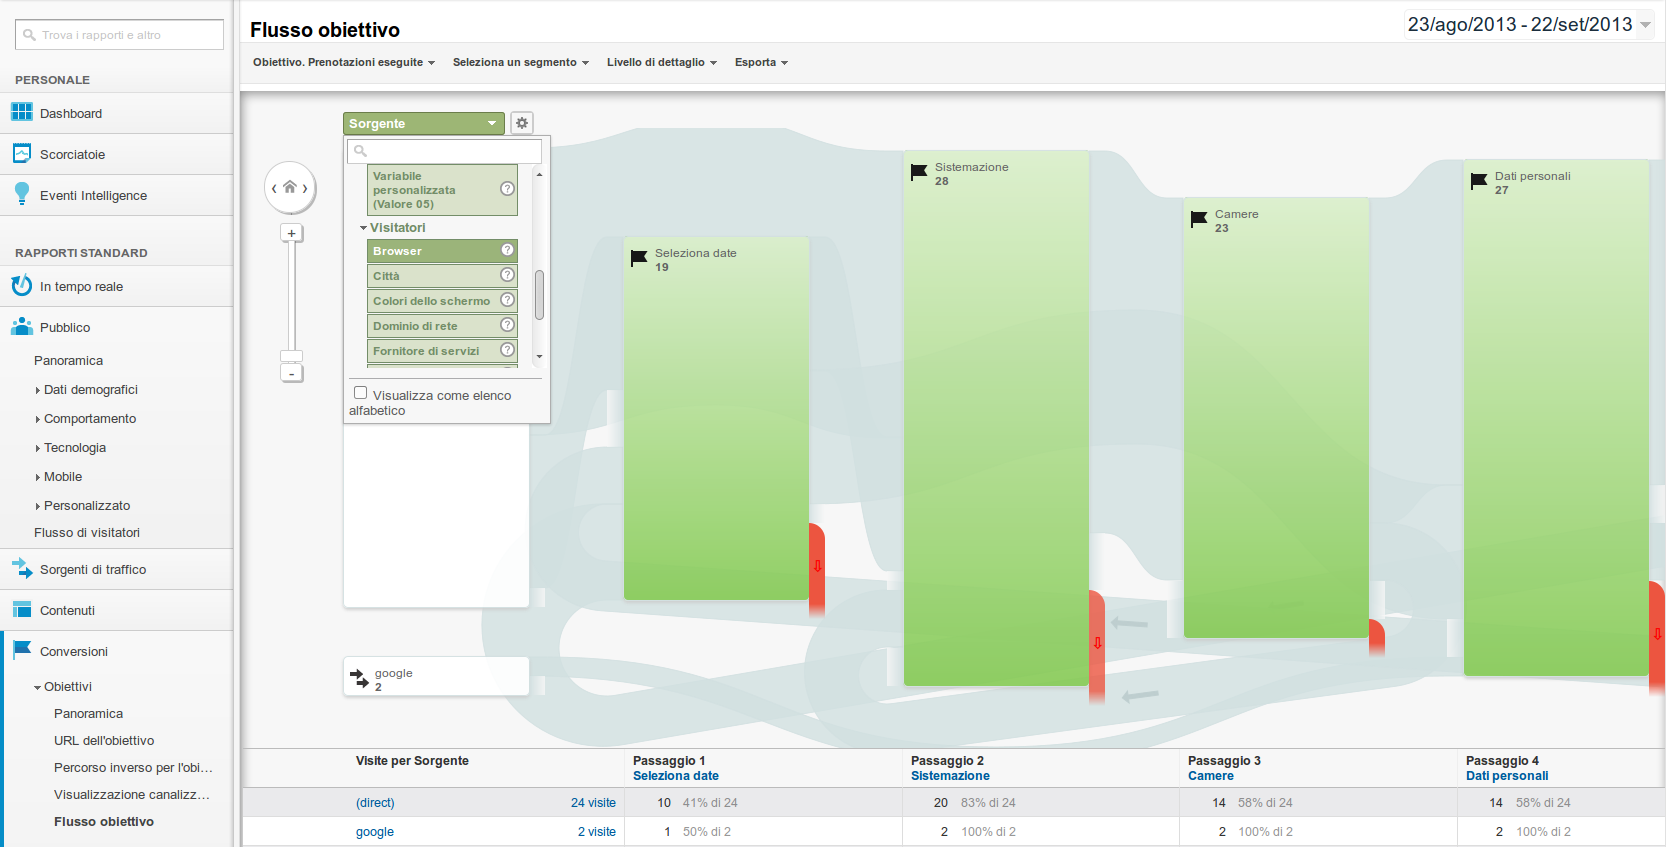Image resolution: width=1666 pixels, height=847 pixels.
Task: Open the Sorgente dimension dropdown
Action: tap(423, 123)
